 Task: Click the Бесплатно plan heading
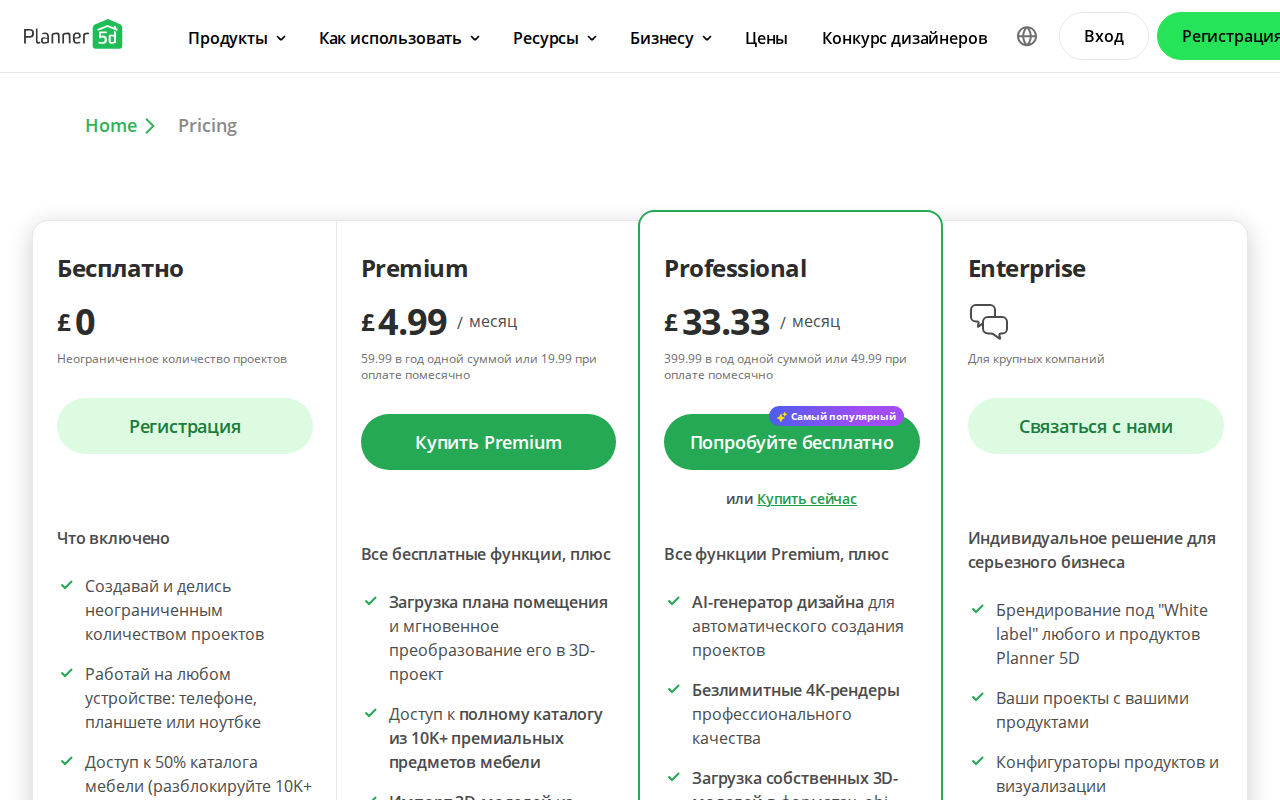120,268
